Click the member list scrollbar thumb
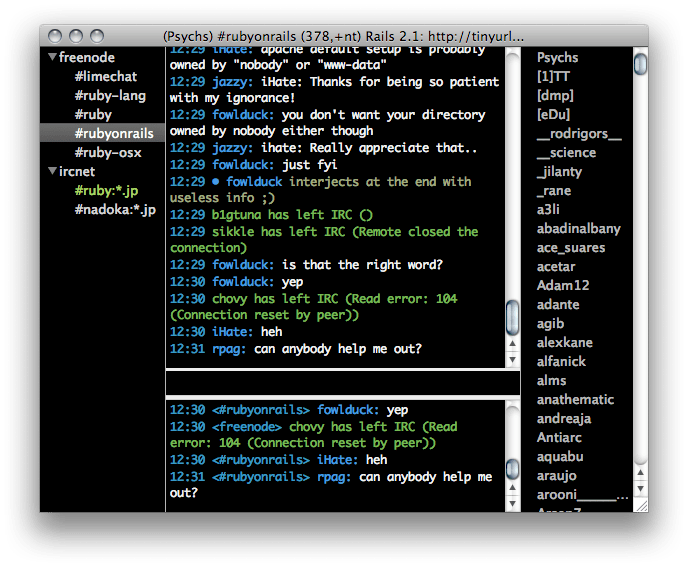This screenshot has height=567, width=688. pyautogui.click(x=641, y=64)
